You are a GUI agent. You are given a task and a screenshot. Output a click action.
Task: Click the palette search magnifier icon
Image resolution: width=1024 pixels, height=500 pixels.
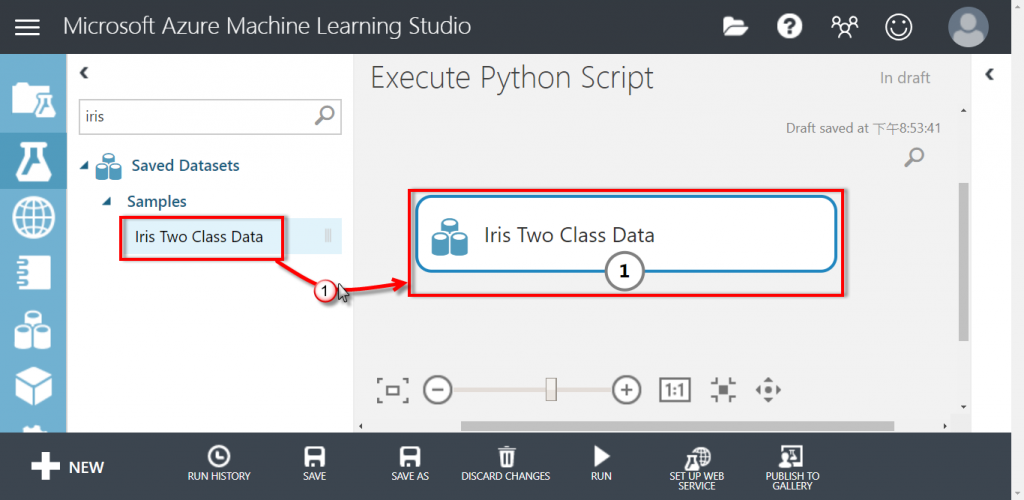(x=324, y=116)
